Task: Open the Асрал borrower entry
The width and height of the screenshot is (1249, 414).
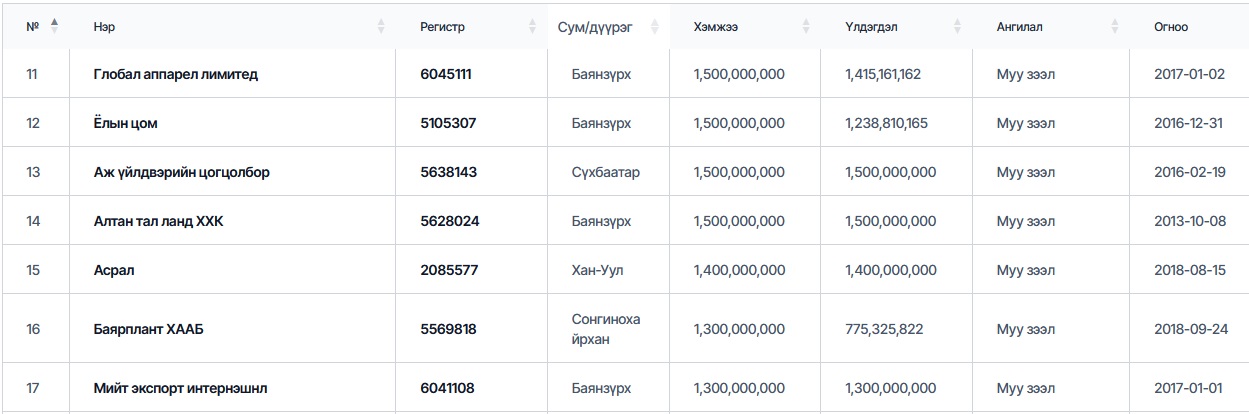Action: point(113,270)
